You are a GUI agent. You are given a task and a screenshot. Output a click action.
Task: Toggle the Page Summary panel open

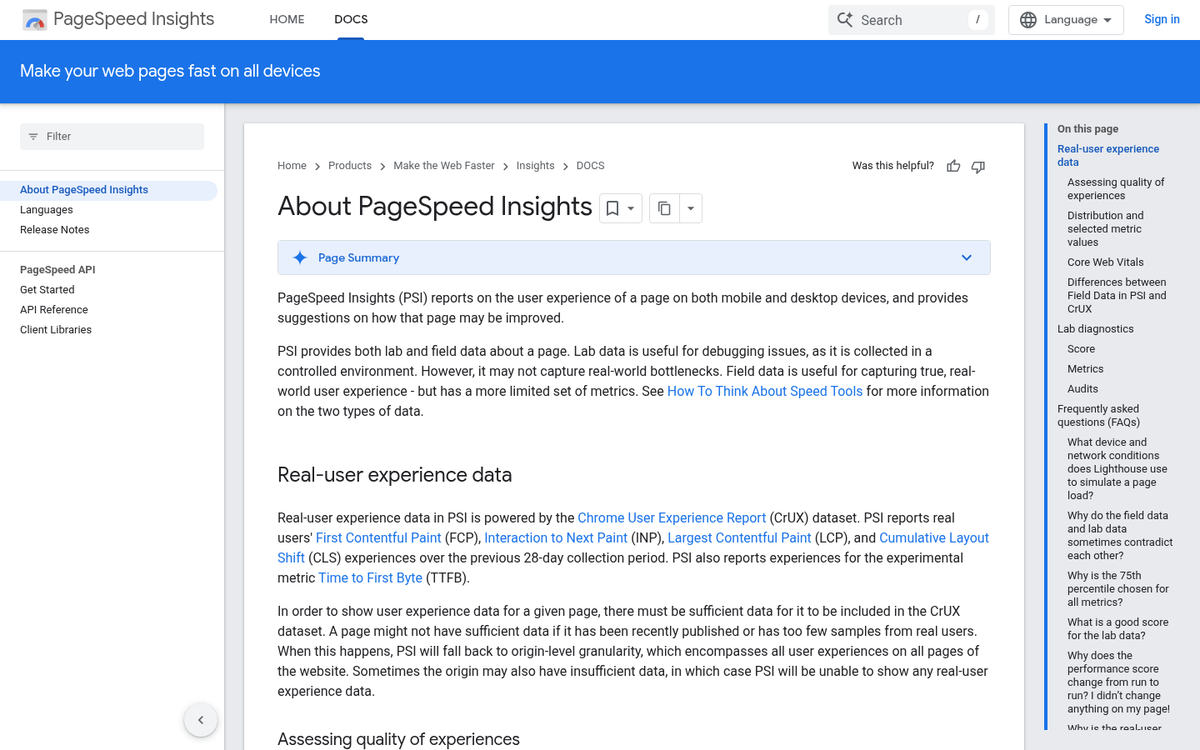click(966, 257)
